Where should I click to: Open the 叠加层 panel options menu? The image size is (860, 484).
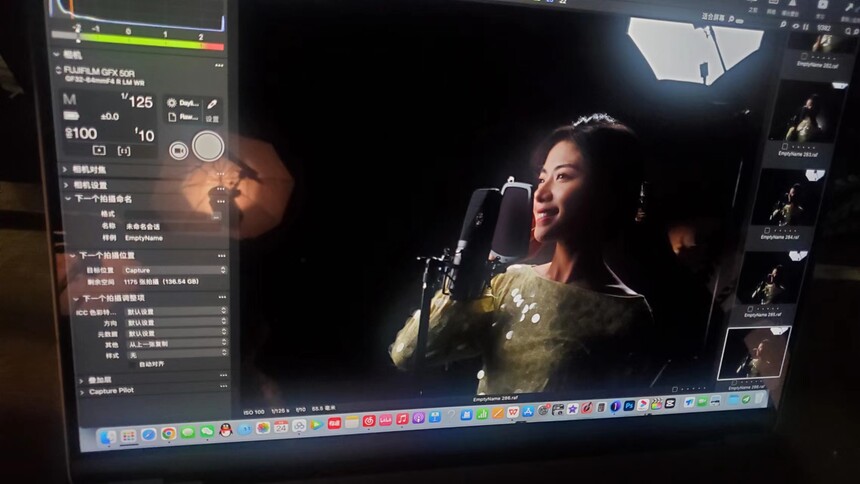pos(223,375)
